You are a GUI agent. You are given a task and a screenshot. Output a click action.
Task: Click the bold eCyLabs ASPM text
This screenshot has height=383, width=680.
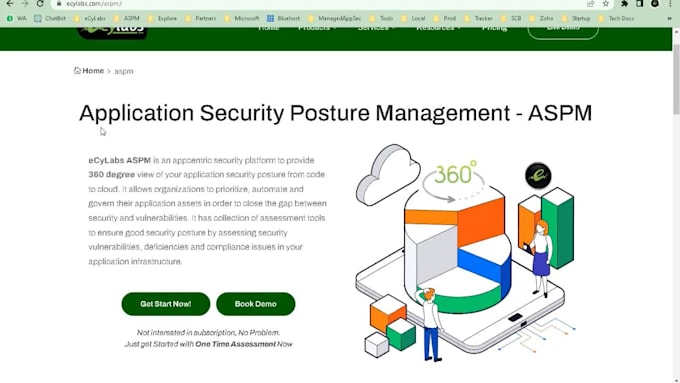click(x=120, y=160)
